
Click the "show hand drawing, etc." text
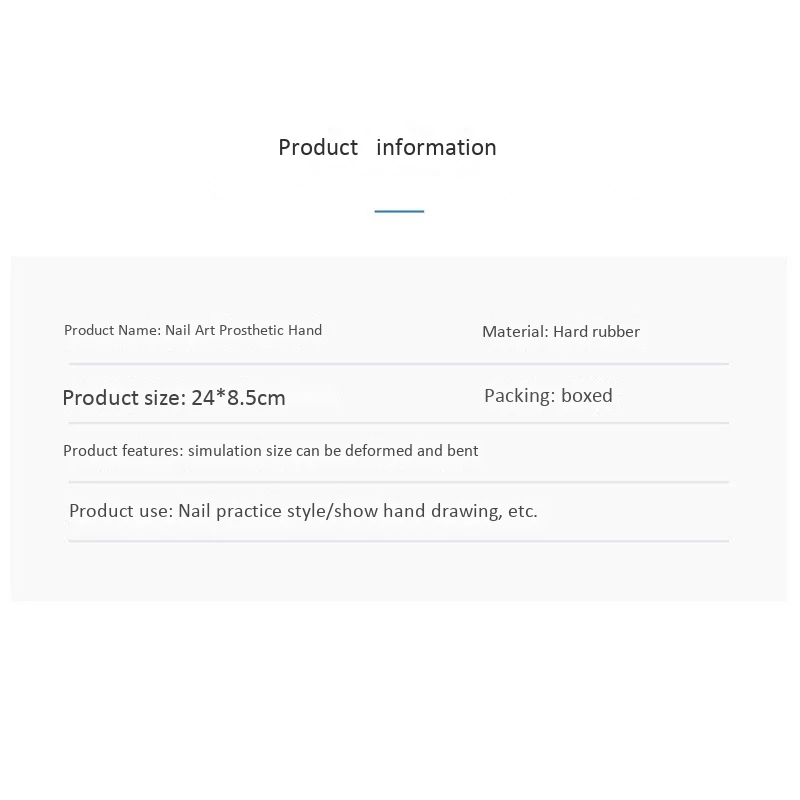click(x=437, y=511)
